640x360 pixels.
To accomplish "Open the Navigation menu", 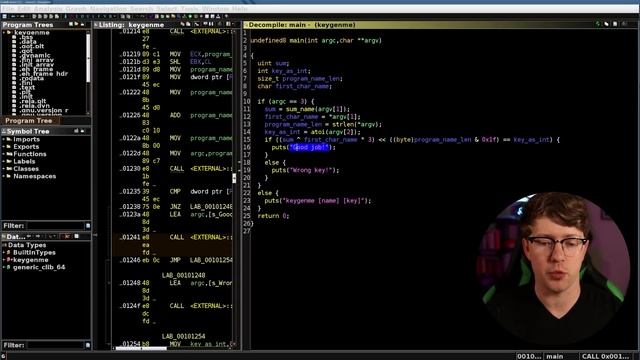I will tap(109, 9).
